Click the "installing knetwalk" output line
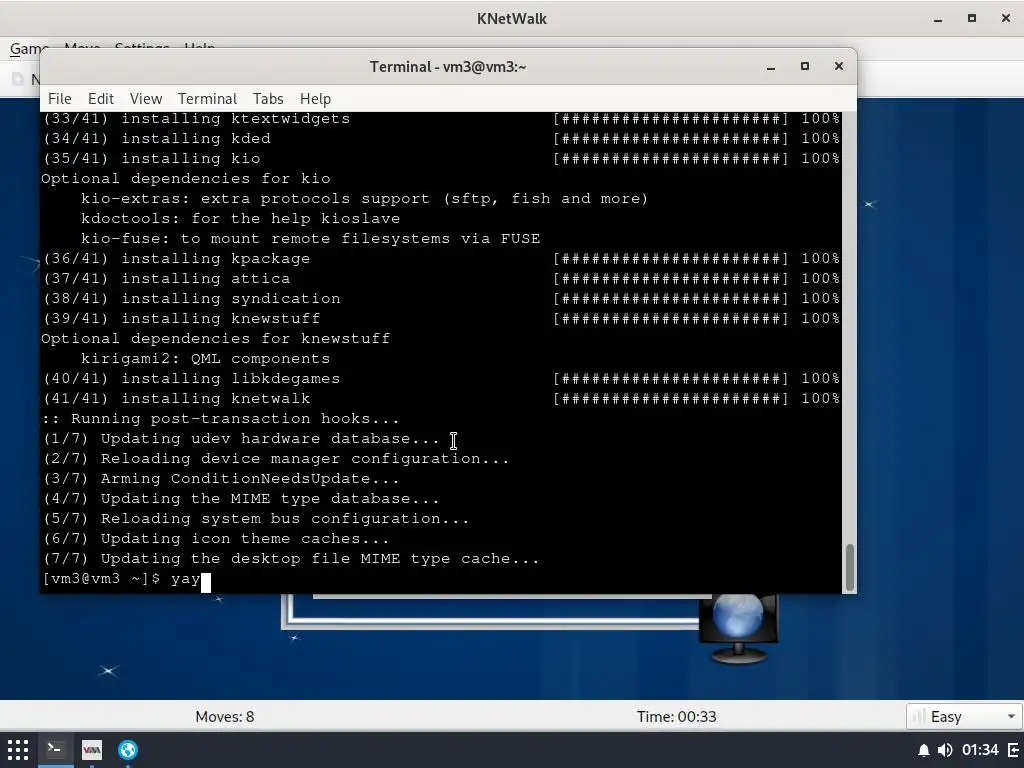1024x768 pixels. (x=441, y=398)
